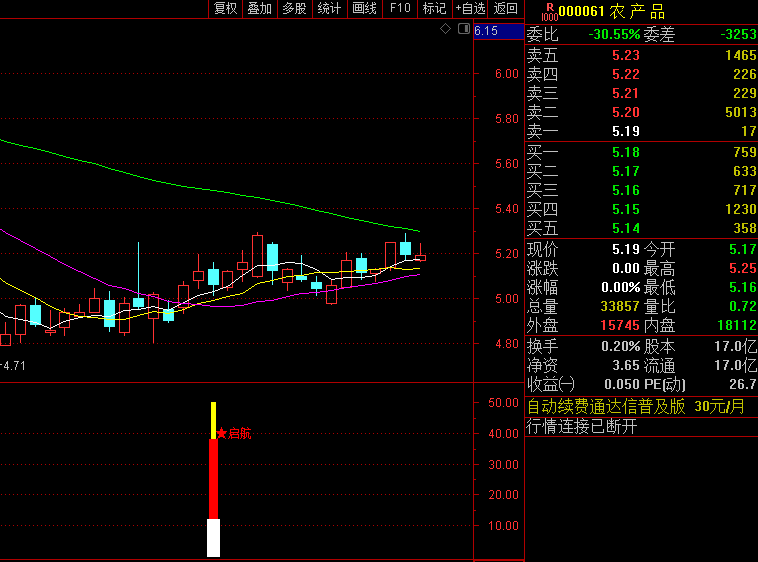Screen dimensions: 758x562
Task: Click 卖二 price 5.20
Action: coord(626,112)
